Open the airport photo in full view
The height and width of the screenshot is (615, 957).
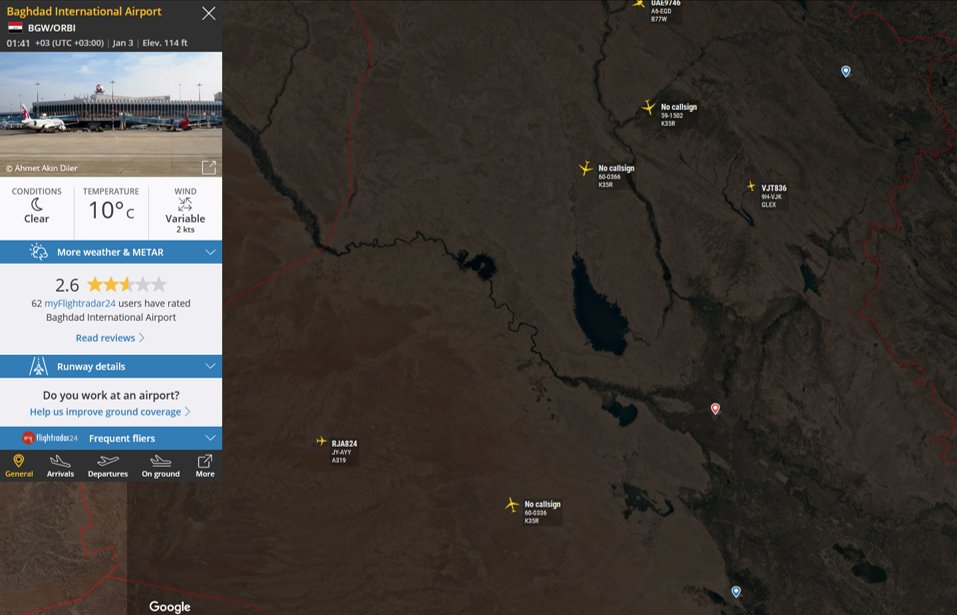(x=209, y=167)
